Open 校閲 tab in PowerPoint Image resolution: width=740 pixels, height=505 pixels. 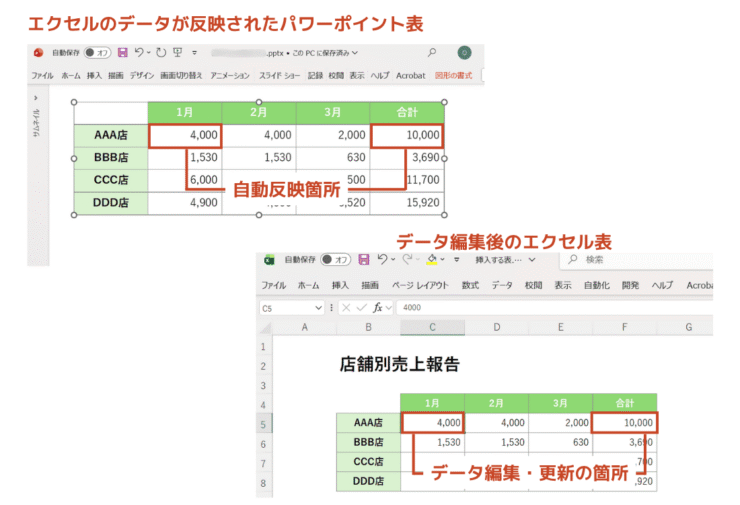pos(336,76)
